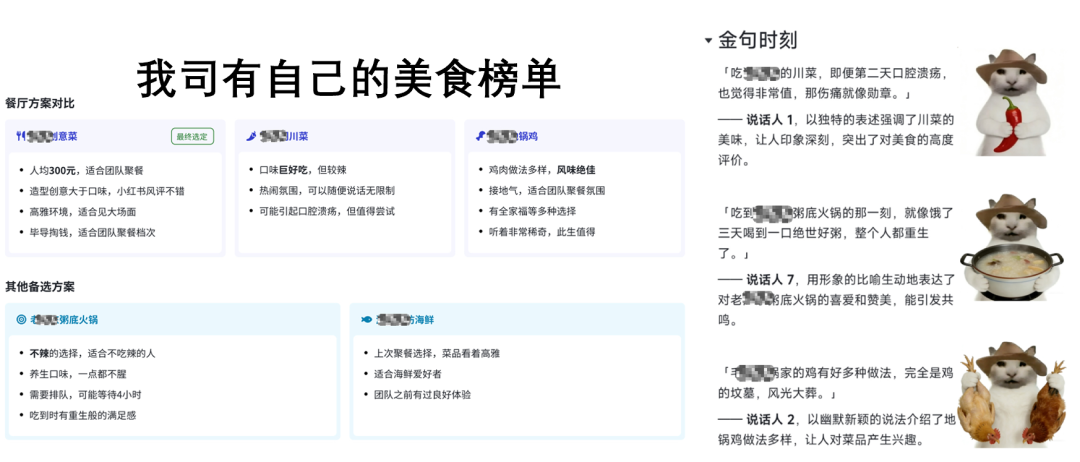Screen dimensions: 1080x462
Task: Open the 川菜 card title
Action: click(284, 136)
